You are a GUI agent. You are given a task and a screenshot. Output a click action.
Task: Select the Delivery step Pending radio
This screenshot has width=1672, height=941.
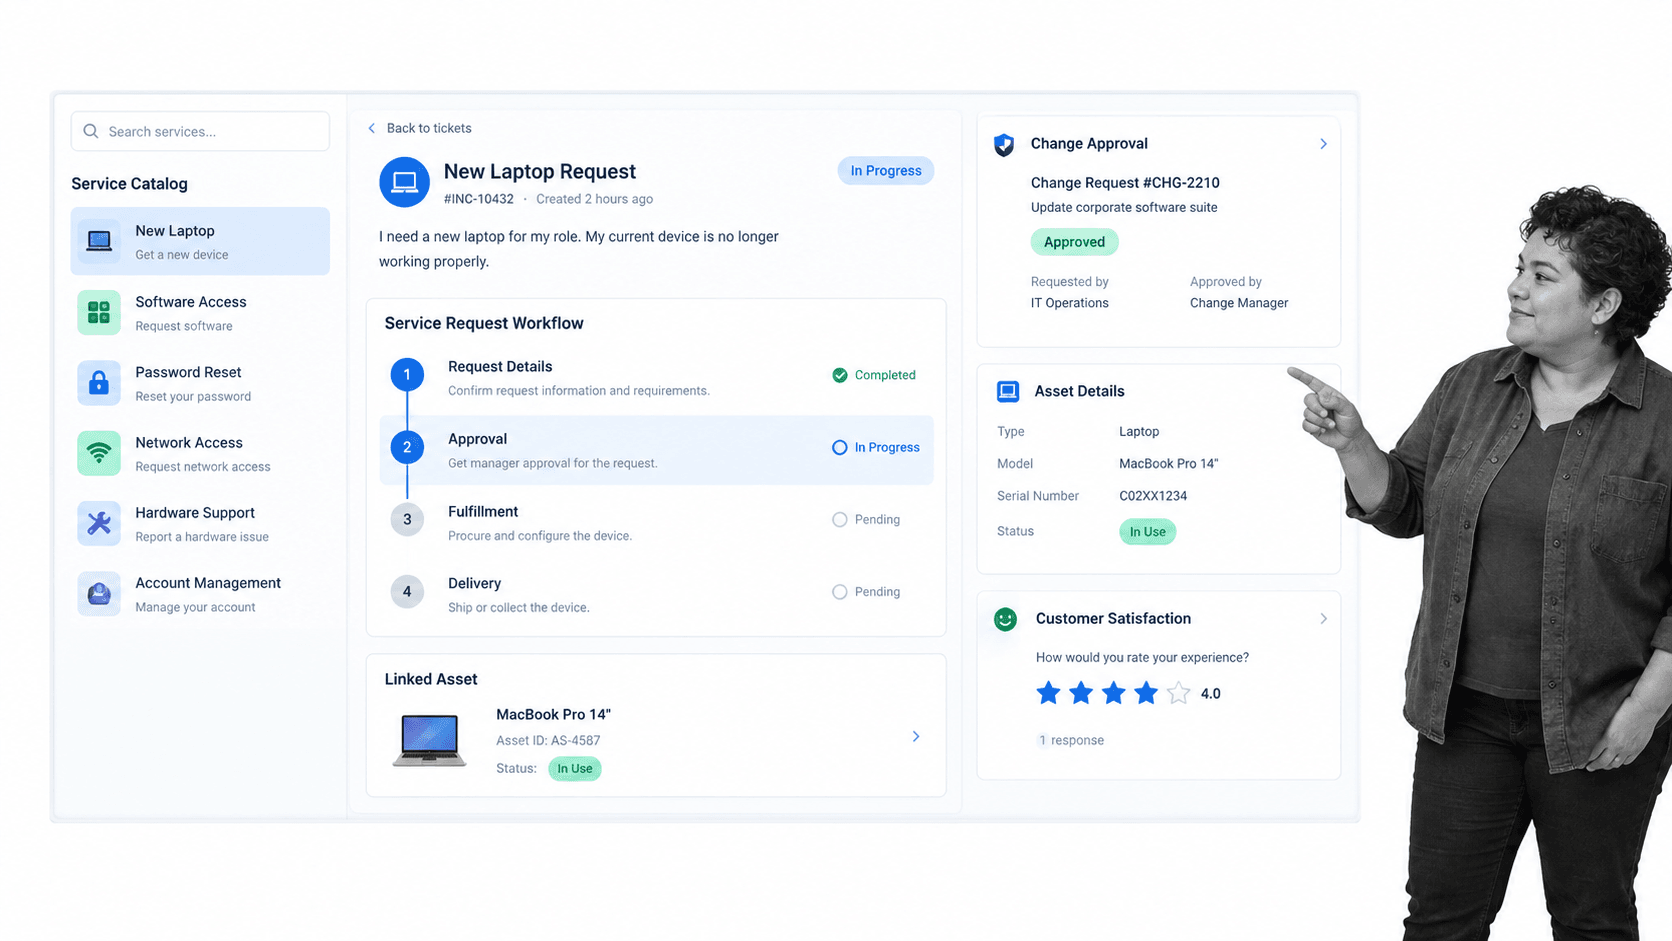[840, 592]
